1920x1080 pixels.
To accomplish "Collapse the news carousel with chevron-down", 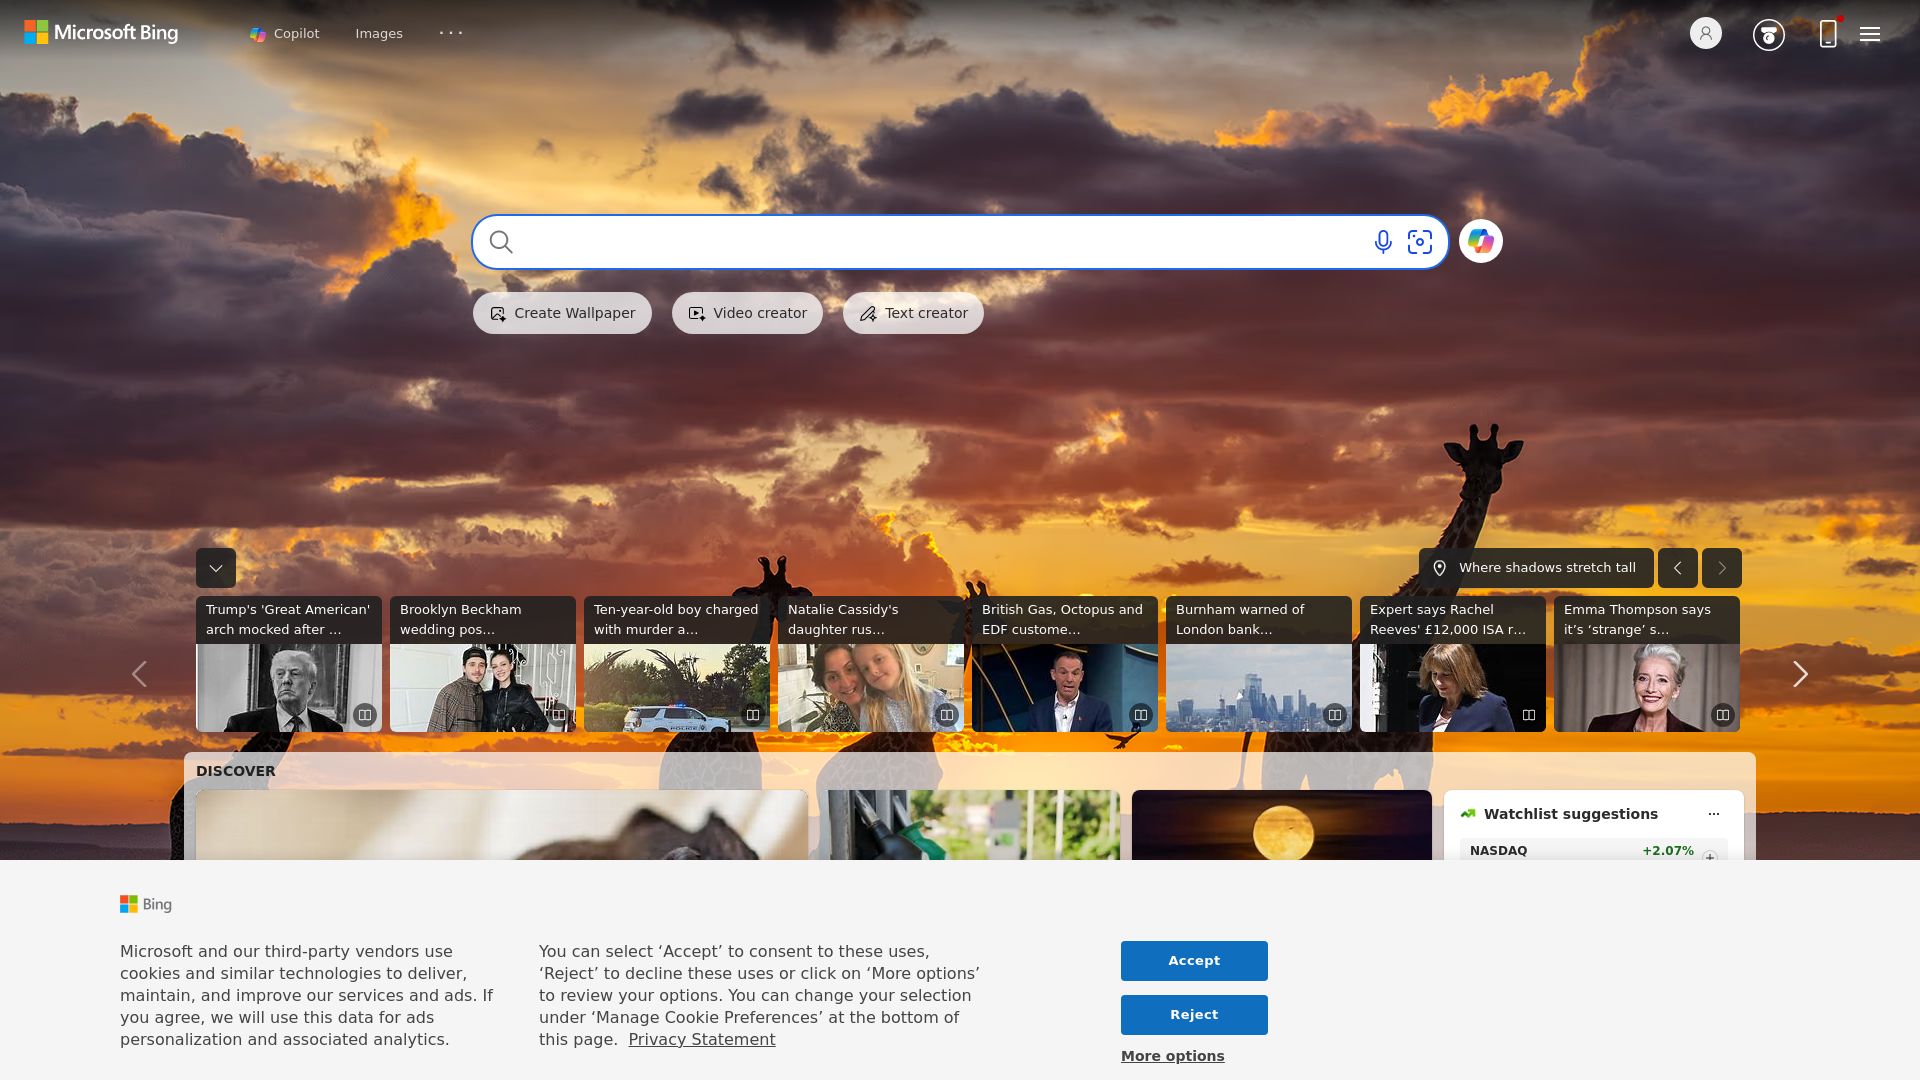I will [216, 568].
